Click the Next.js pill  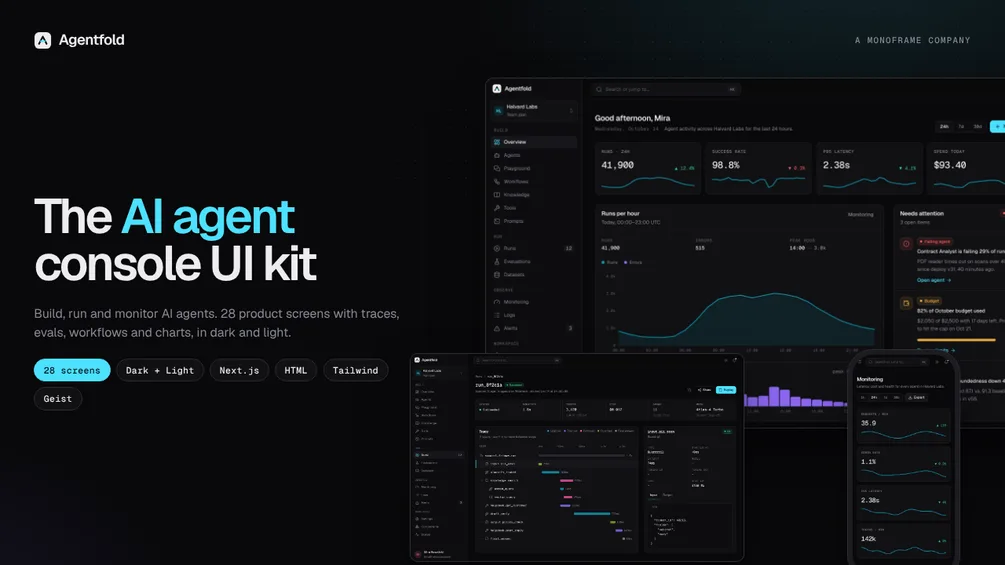point(239,370)
